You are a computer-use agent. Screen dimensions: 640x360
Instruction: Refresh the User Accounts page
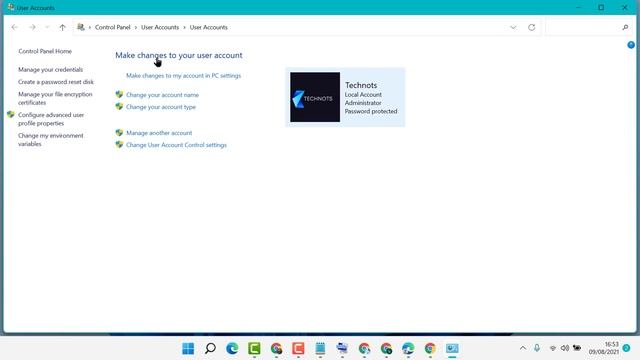tap(531, 27)
